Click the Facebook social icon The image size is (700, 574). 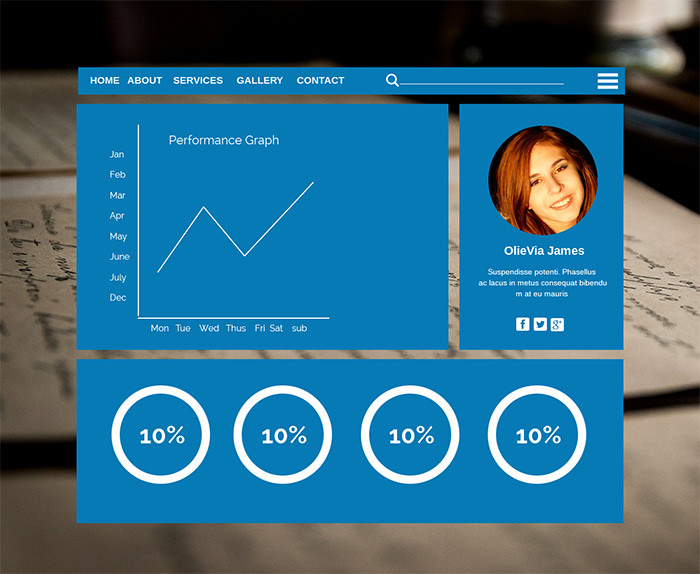point(522,324)
